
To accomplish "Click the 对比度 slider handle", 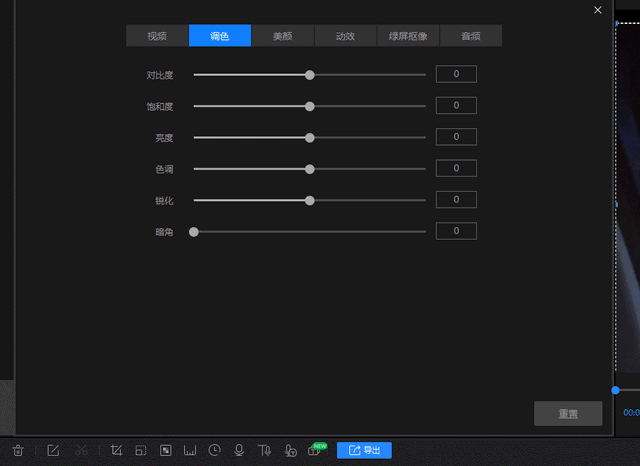I will pos(310,75).
